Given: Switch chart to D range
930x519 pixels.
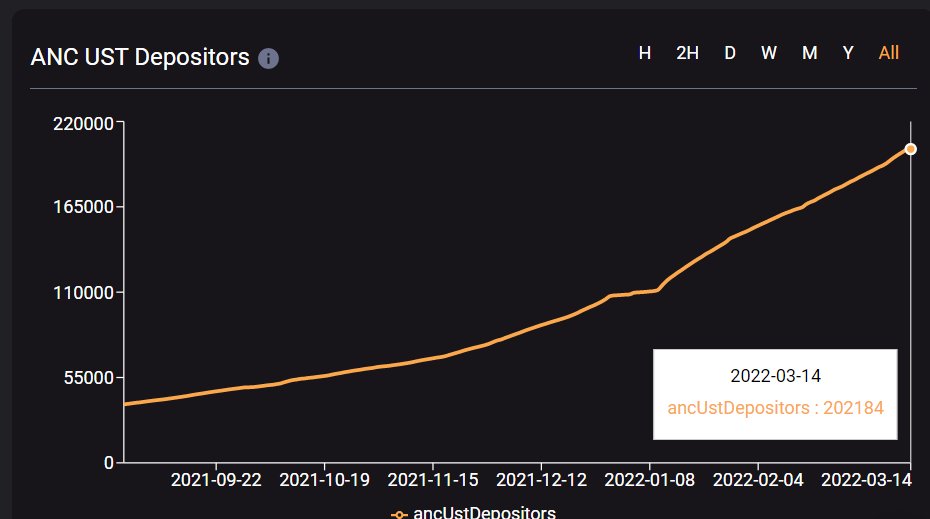Looking at the screenshot, I should click(730, 53).
